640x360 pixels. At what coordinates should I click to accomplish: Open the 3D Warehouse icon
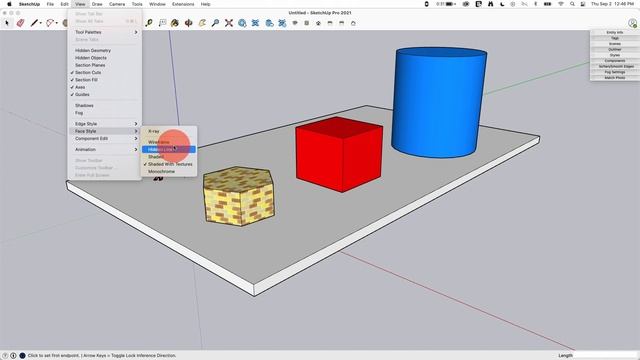click(x=242, y=23)
